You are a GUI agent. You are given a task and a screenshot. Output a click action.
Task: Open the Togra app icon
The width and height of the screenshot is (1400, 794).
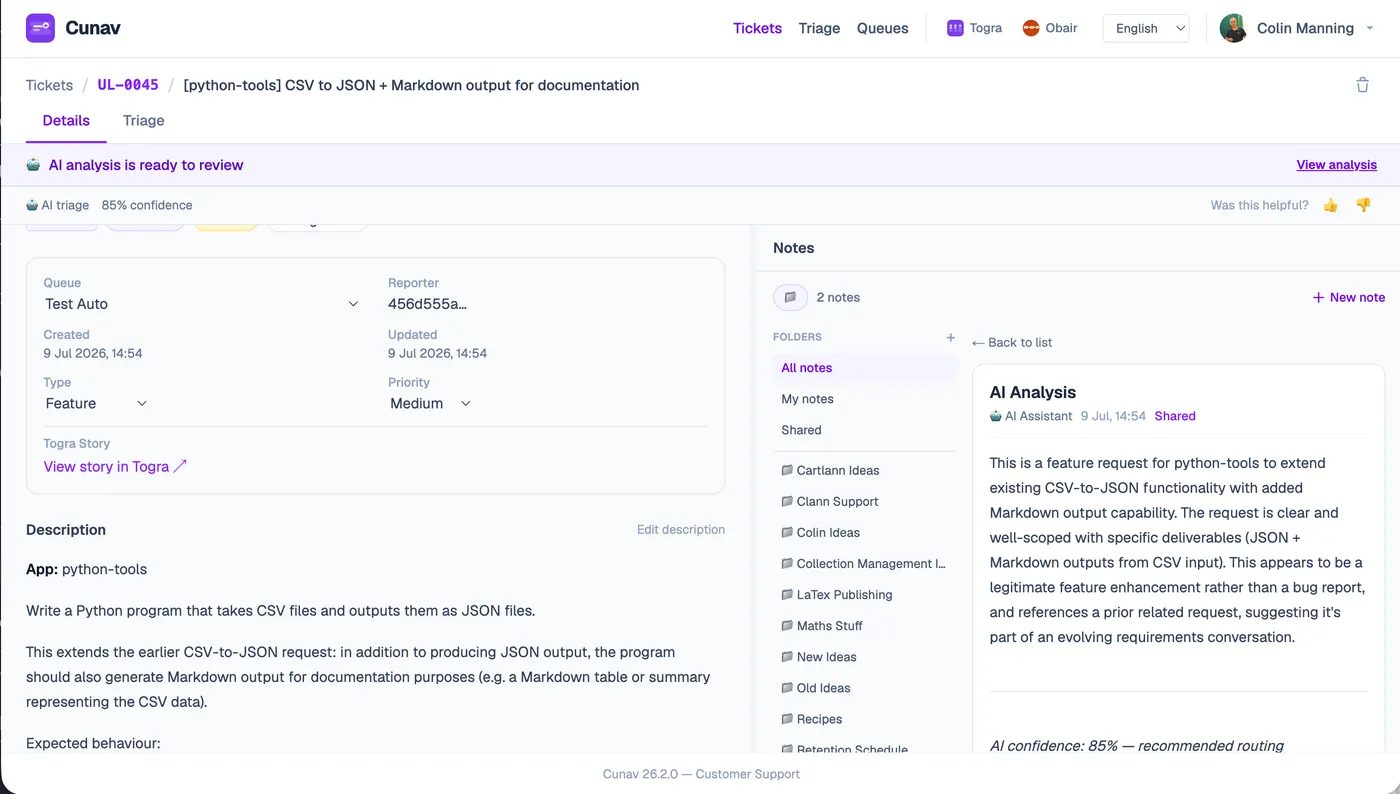(955, 28)
